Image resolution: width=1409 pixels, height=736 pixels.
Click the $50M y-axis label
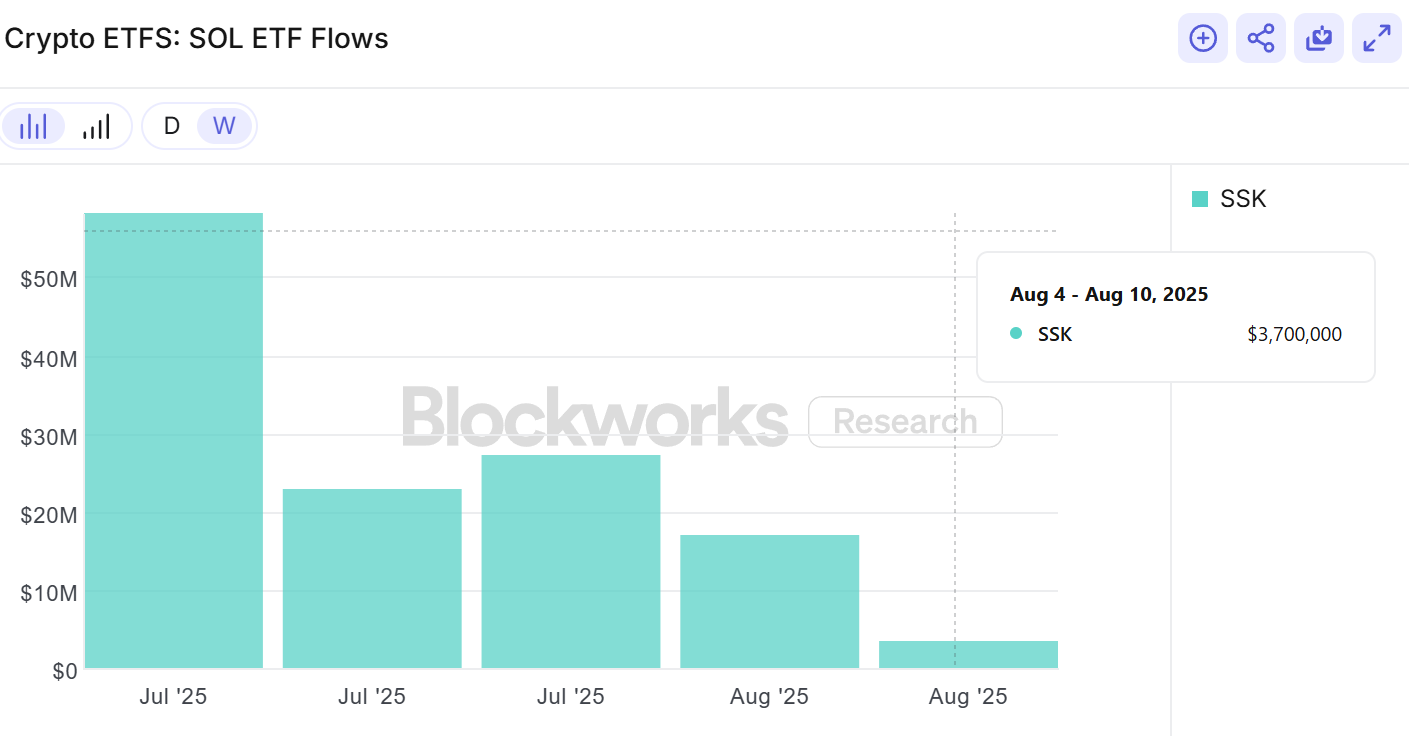coord(49,279)
